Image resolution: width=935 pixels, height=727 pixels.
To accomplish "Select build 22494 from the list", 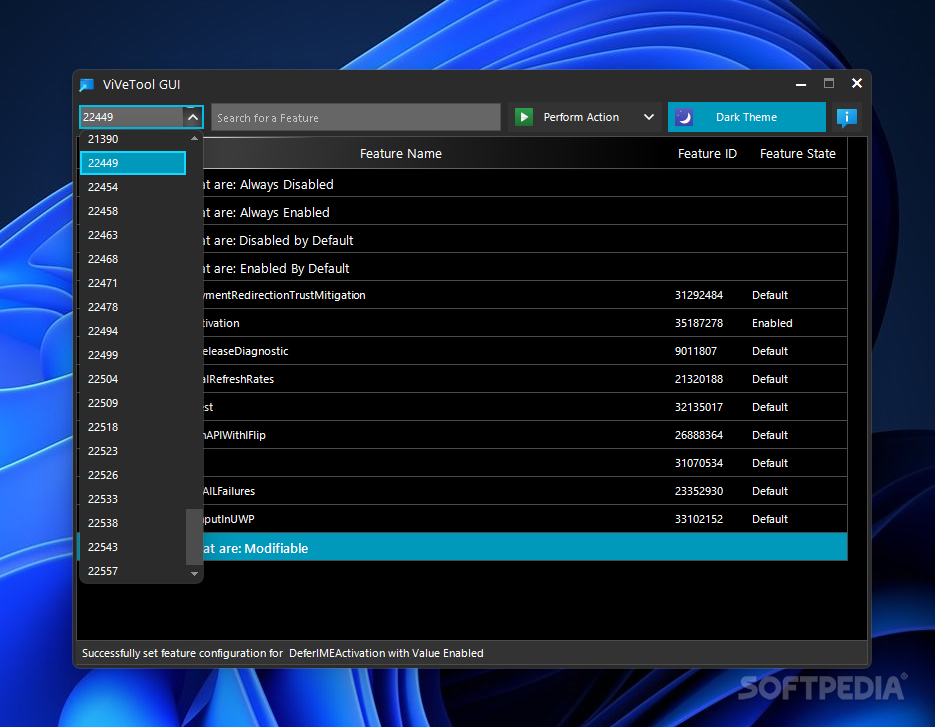I will point(133,331).
